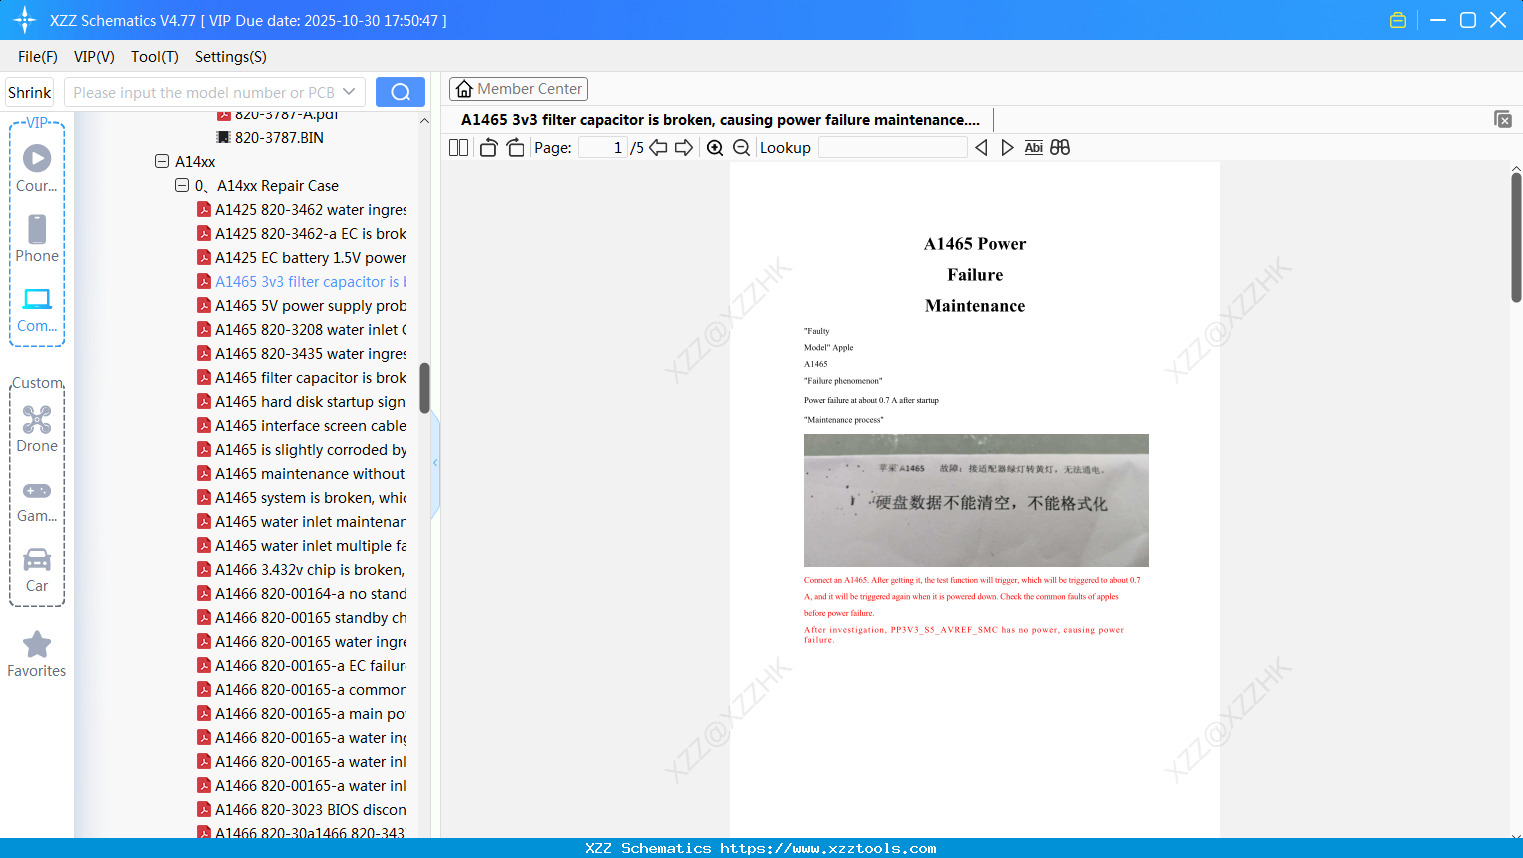Open A1466 3.432v chip is broken case
Screen dimensions: 1523x858
pos(301,570)
